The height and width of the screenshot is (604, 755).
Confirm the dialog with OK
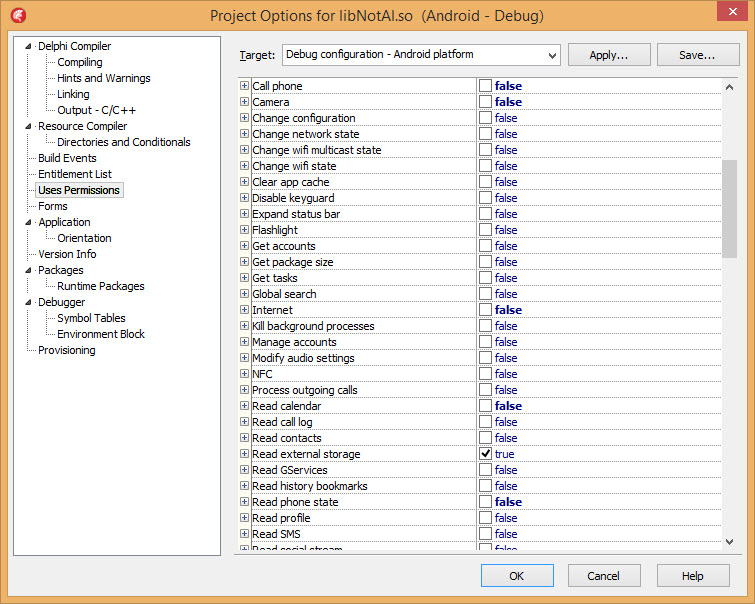coord(517,576)
